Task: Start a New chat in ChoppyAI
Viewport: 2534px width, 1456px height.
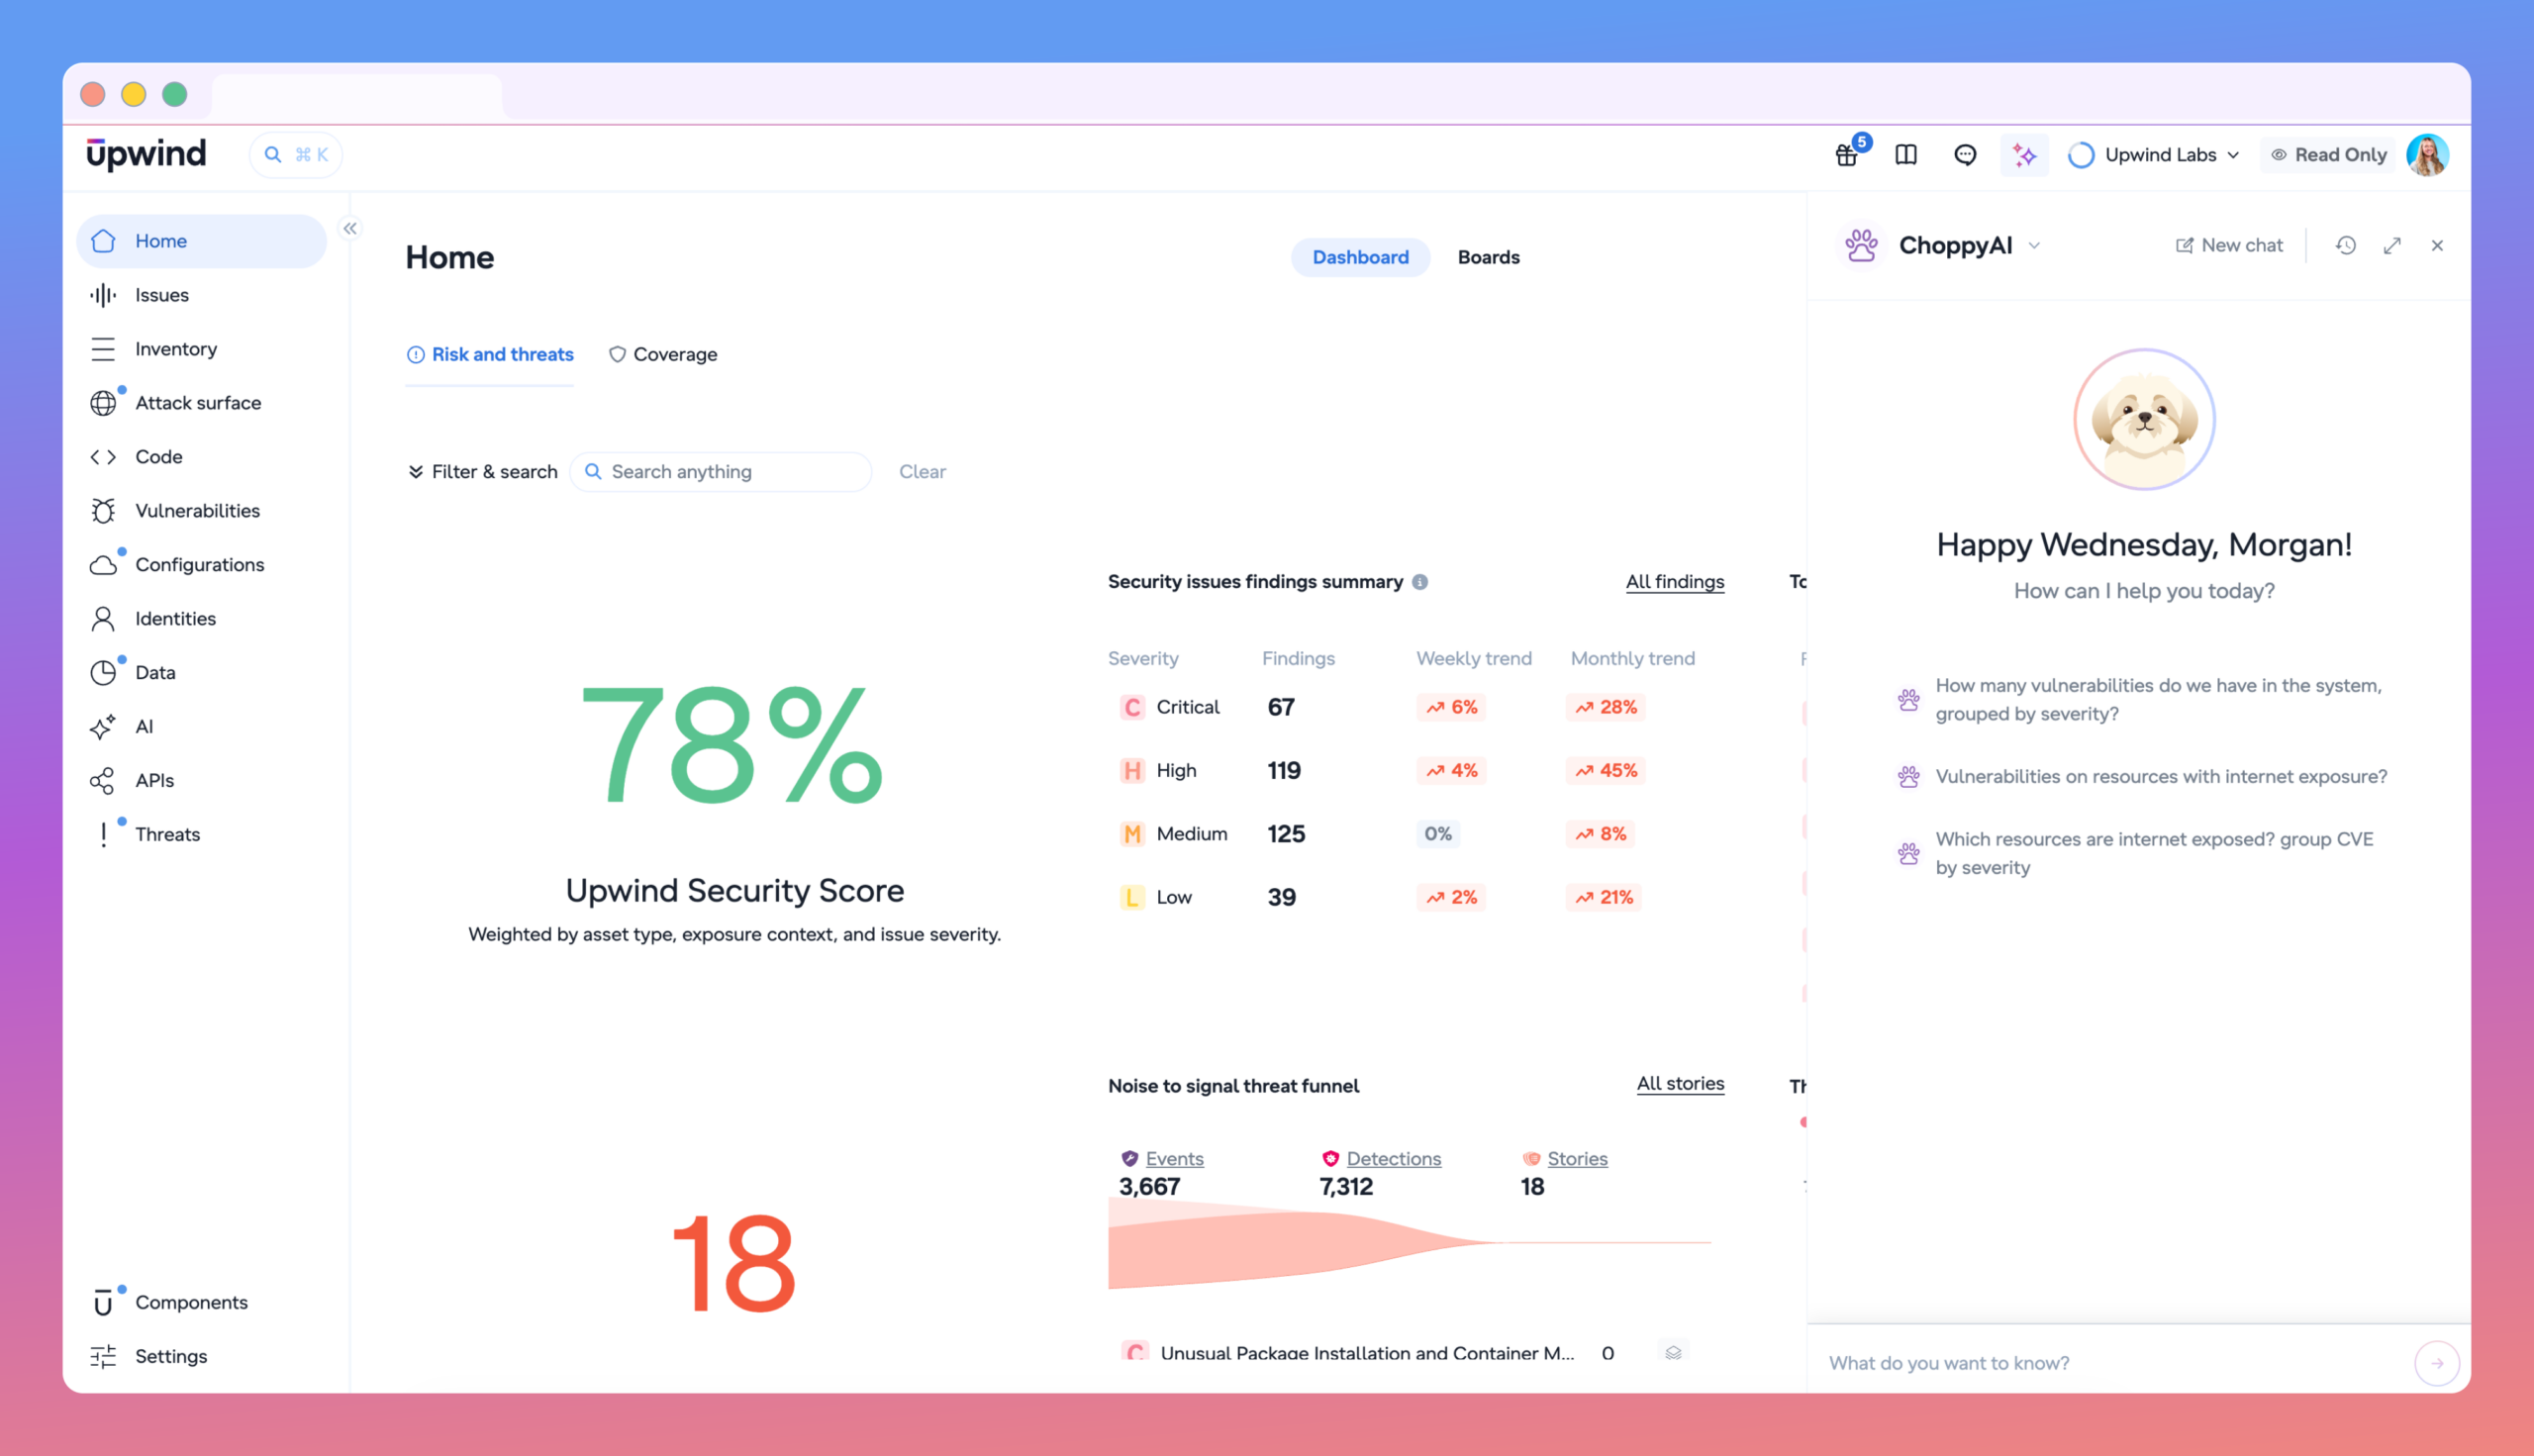Action: (x=2229, y=246)
